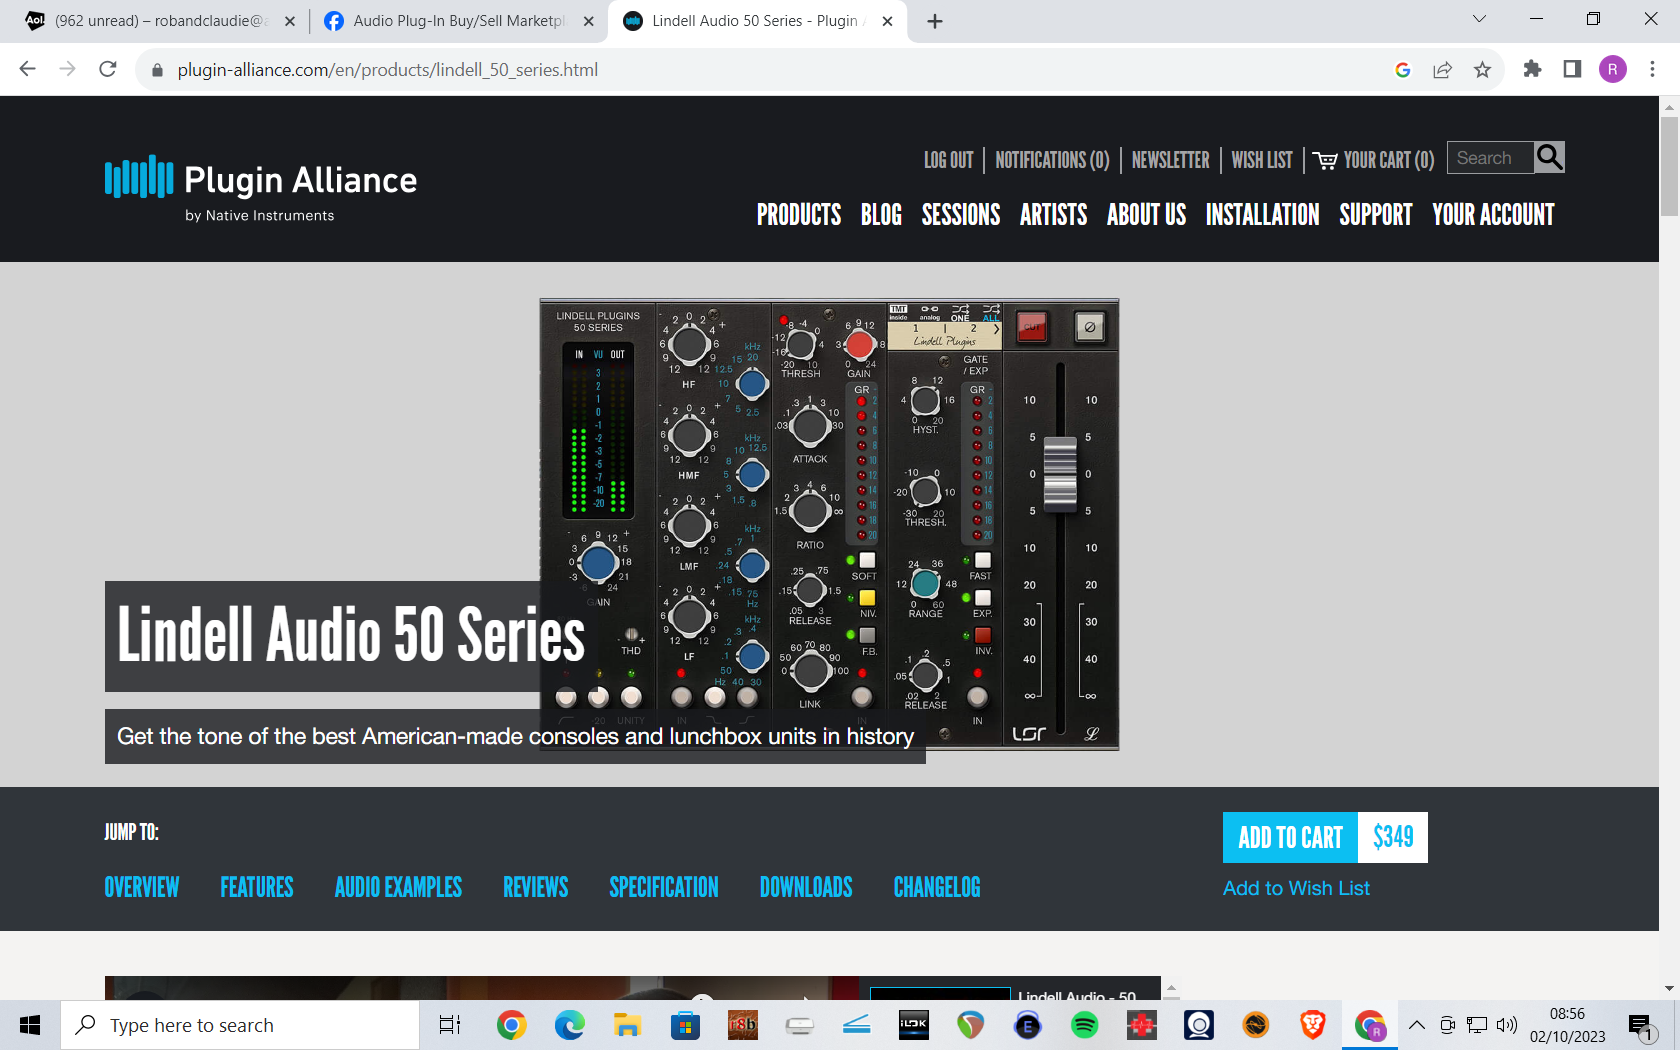Open the SESSIONS page
The width and height of the screenshot is (1680, 1050).
point(961,214)
